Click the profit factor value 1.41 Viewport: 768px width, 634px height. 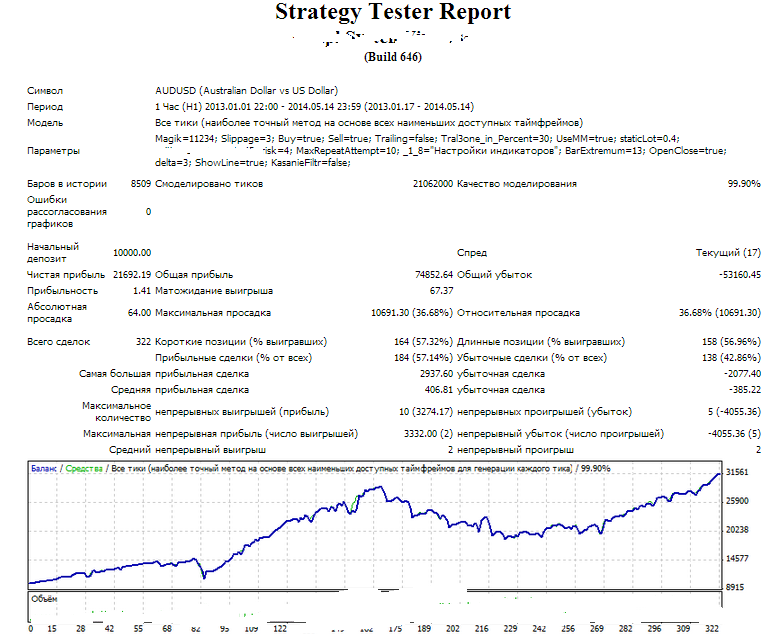142,291
